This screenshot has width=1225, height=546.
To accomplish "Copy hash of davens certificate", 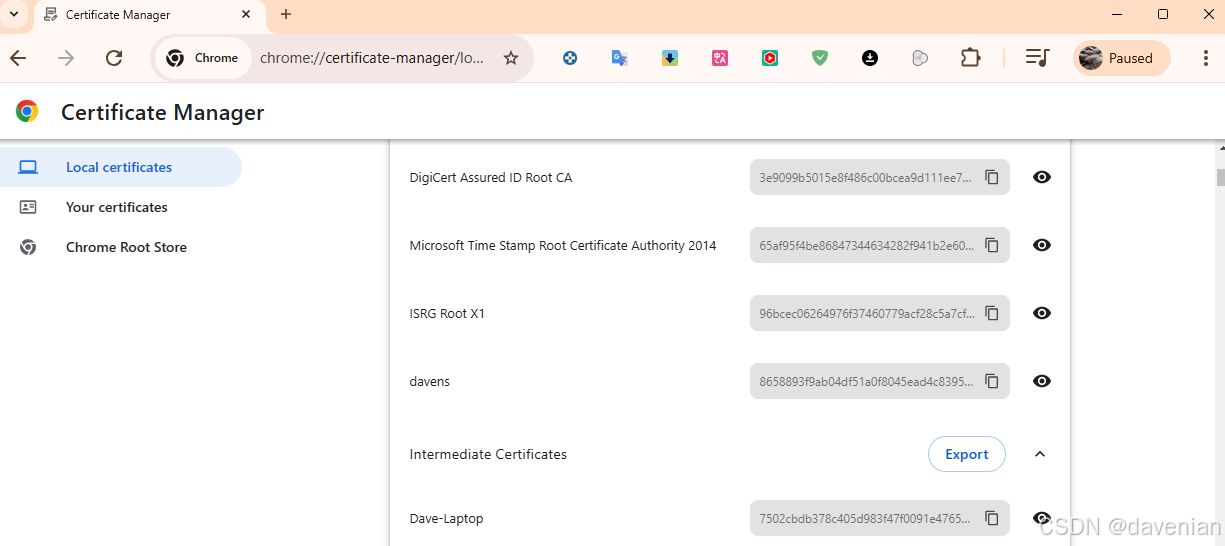I will pyautogui.click(x=992, y=381).
